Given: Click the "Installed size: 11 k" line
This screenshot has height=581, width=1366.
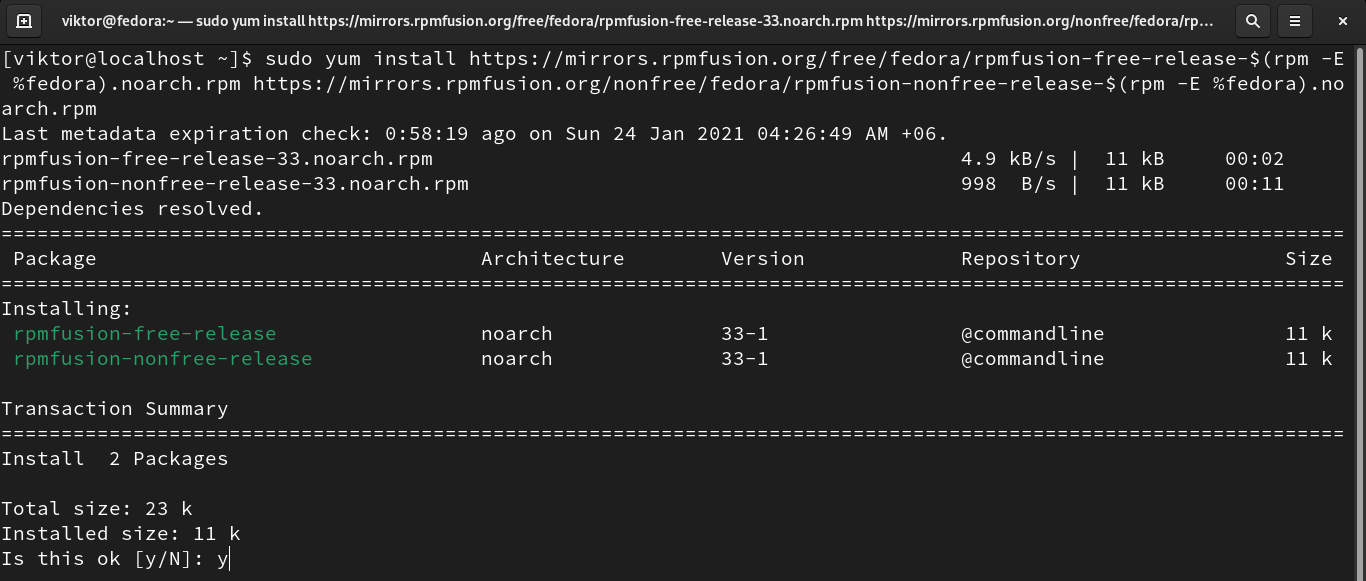Looking at the screenshot, I should pos(120,534).
